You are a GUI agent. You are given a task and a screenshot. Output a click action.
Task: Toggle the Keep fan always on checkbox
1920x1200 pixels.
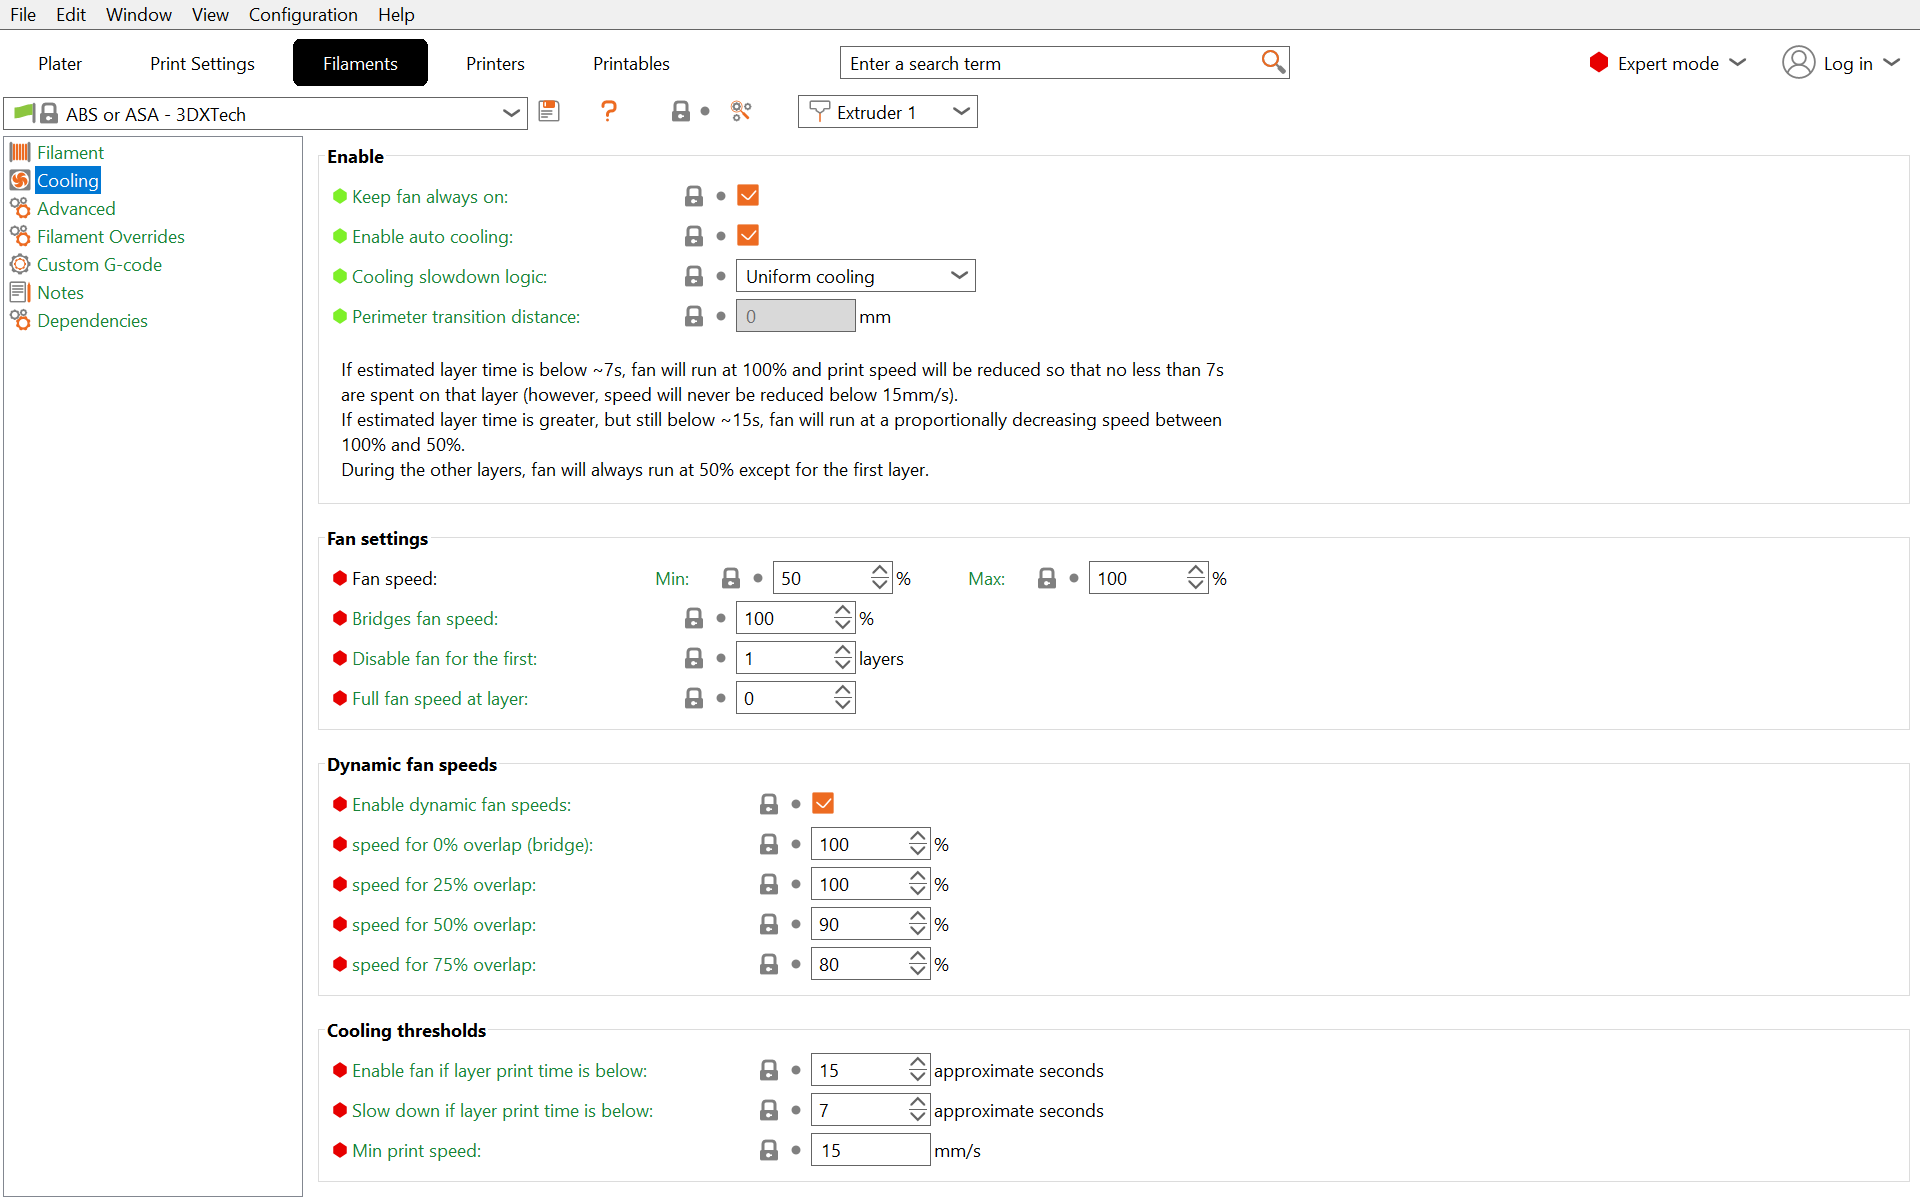click(x=748, y=195)
